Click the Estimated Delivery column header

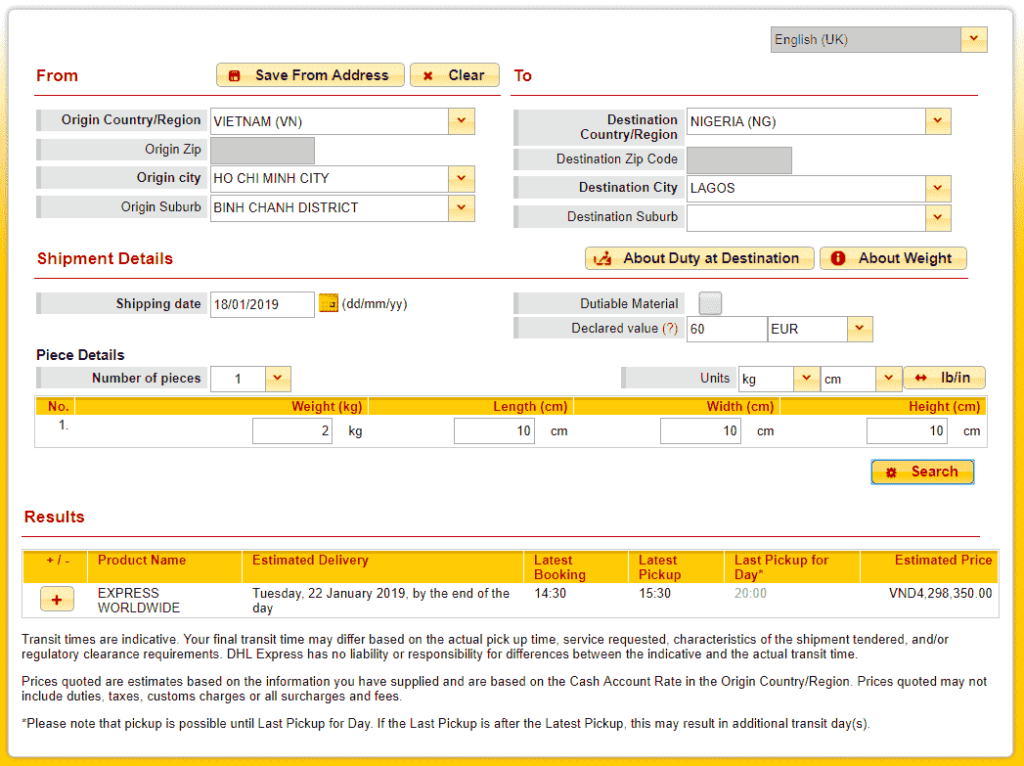click(310, 560)
